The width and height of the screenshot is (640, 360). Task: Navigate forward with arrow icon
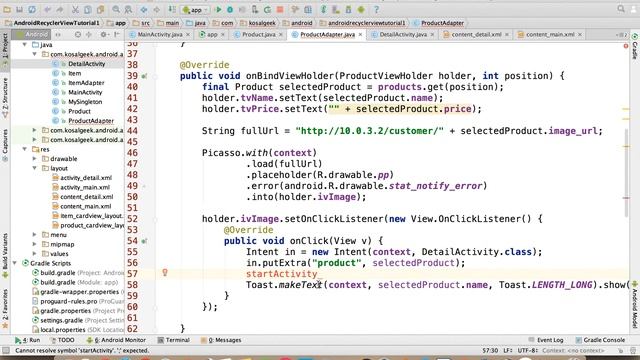pyautogui.click(x=156, y=9)
